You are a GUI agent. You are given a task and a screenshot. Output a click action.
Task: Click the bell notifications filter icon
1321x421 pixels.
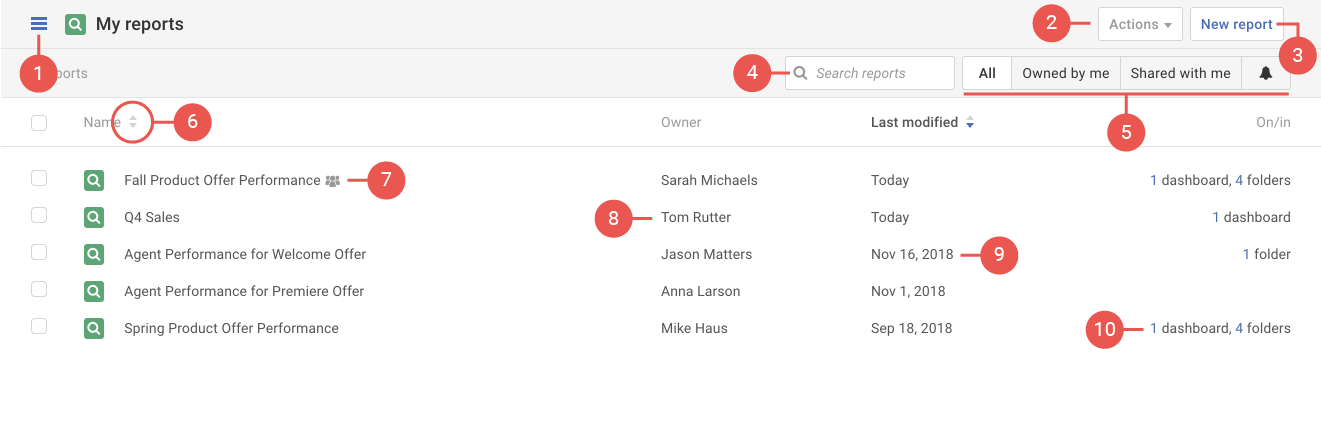[x=1265, y=73]
